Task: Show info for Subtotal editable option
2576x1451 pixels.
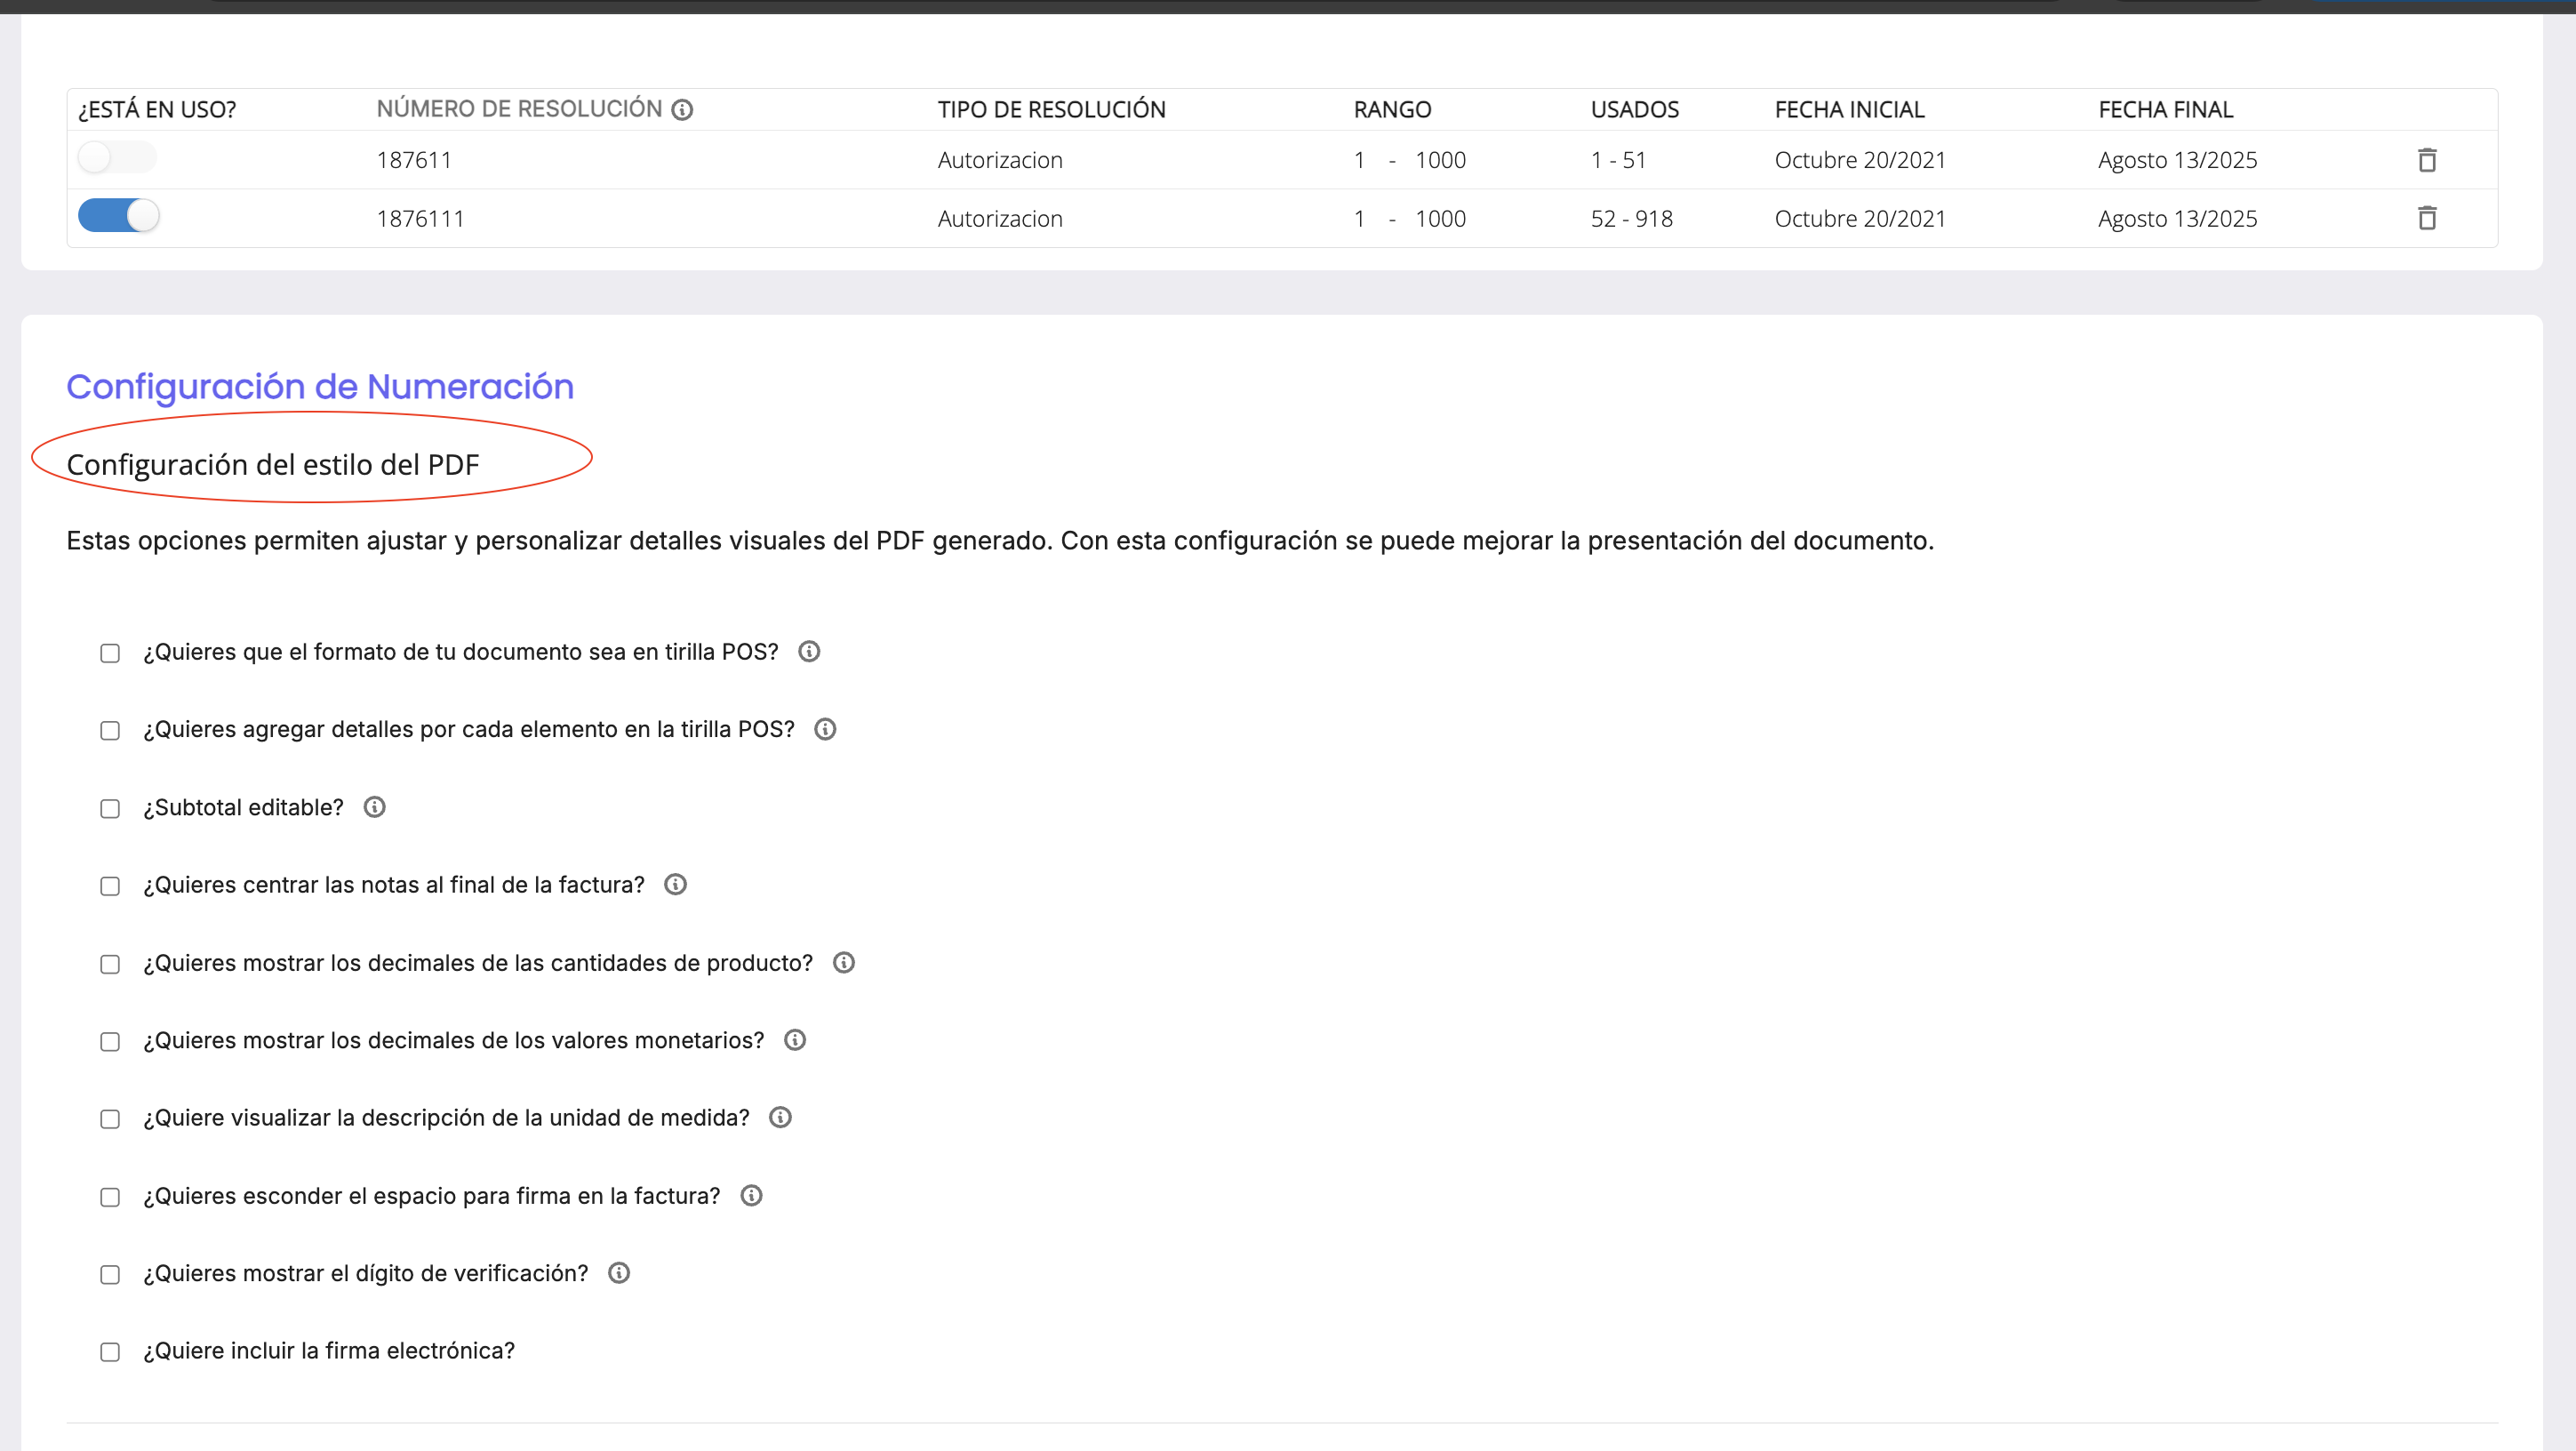Action: [x=374, y=807]
